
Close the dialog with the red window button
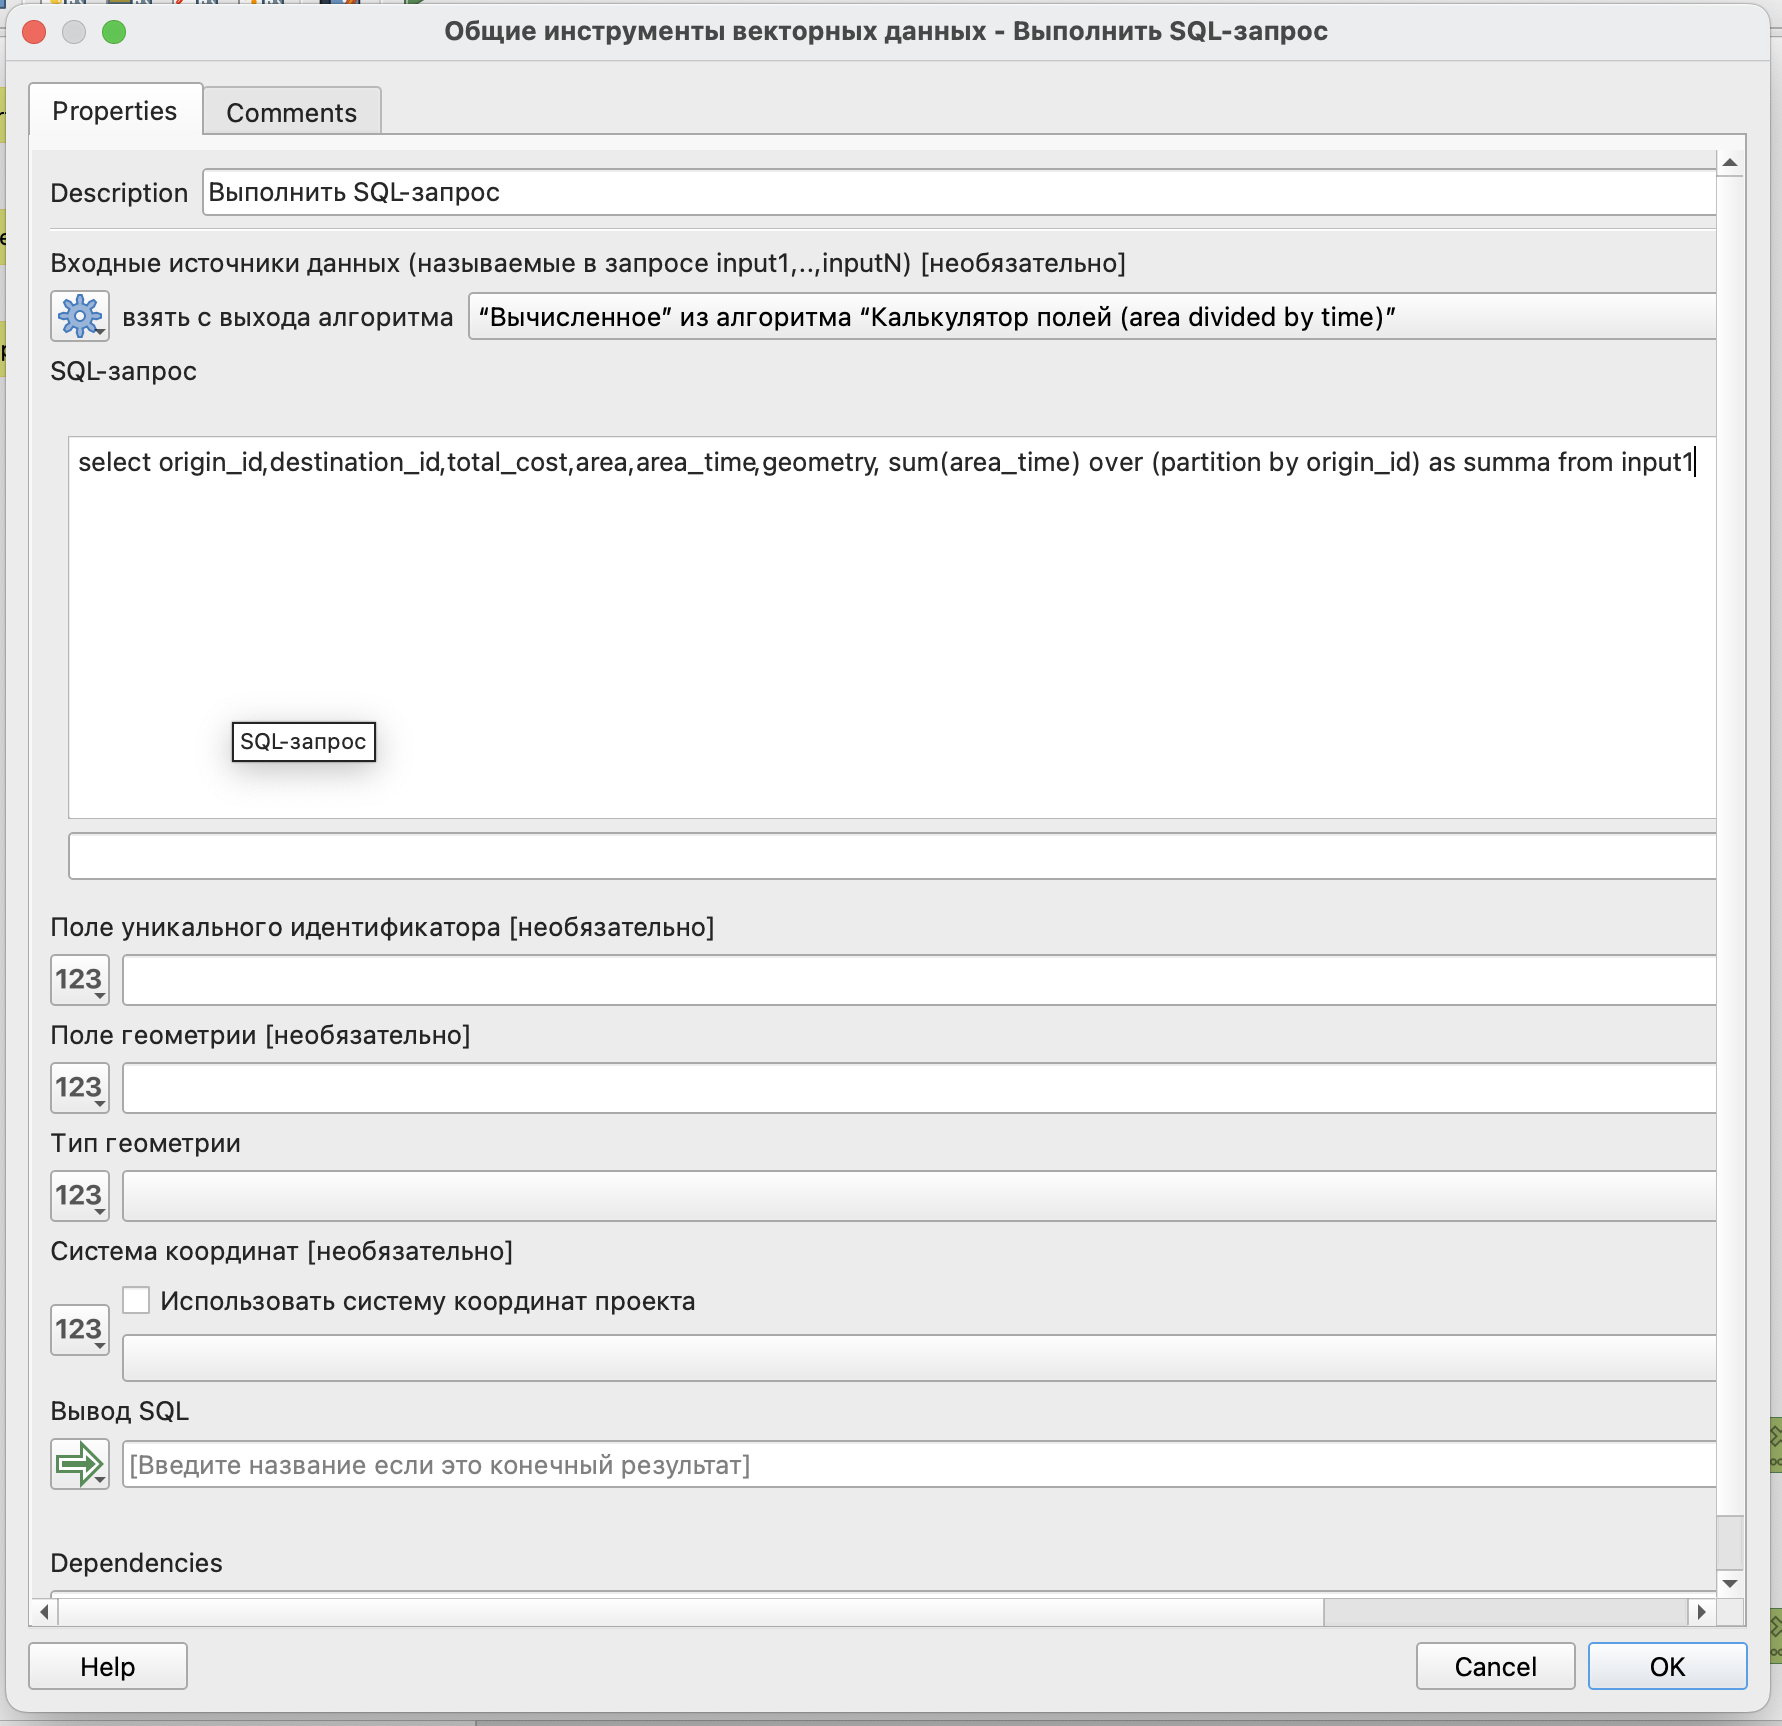pos(35,32)
